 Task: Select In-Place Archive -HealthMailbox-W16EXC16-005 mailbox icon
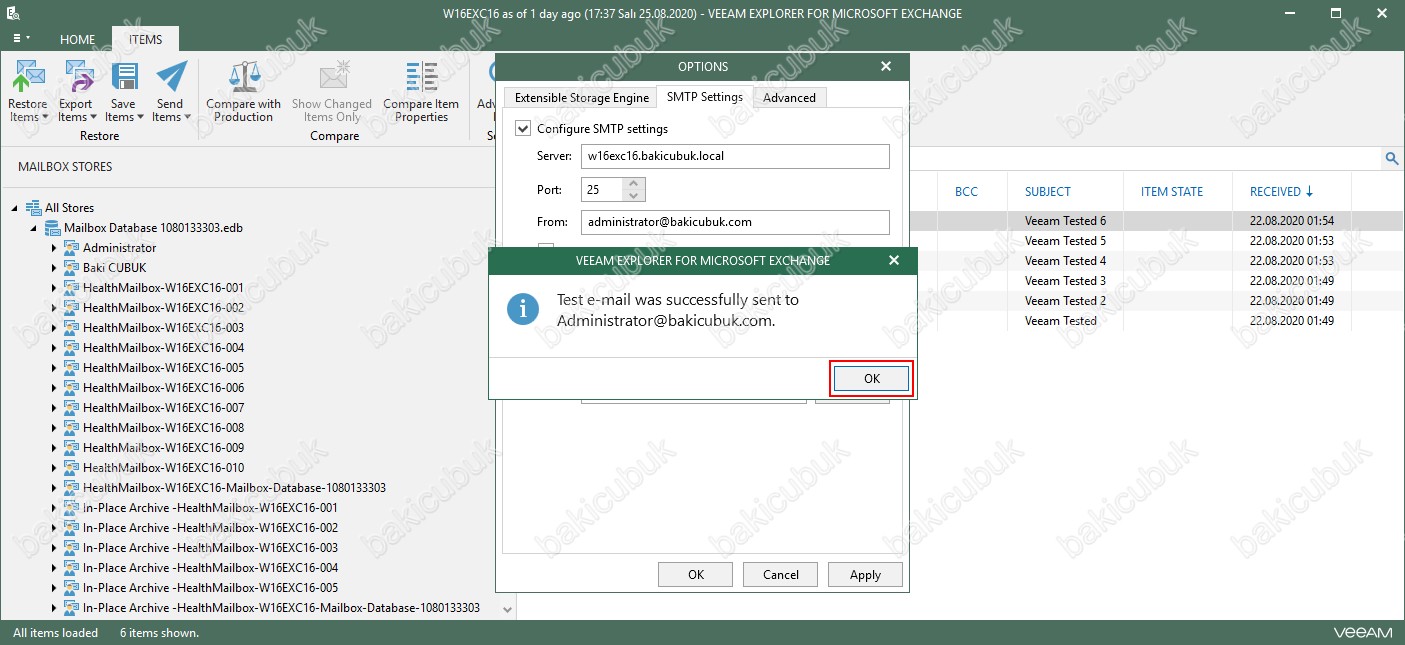[71, 588]
